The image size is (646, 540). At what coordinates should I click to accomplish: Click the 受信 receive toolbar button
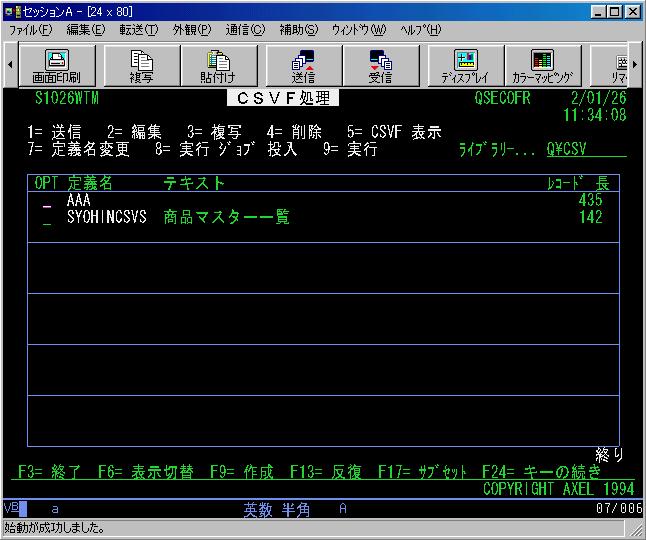tap(381, 66)
